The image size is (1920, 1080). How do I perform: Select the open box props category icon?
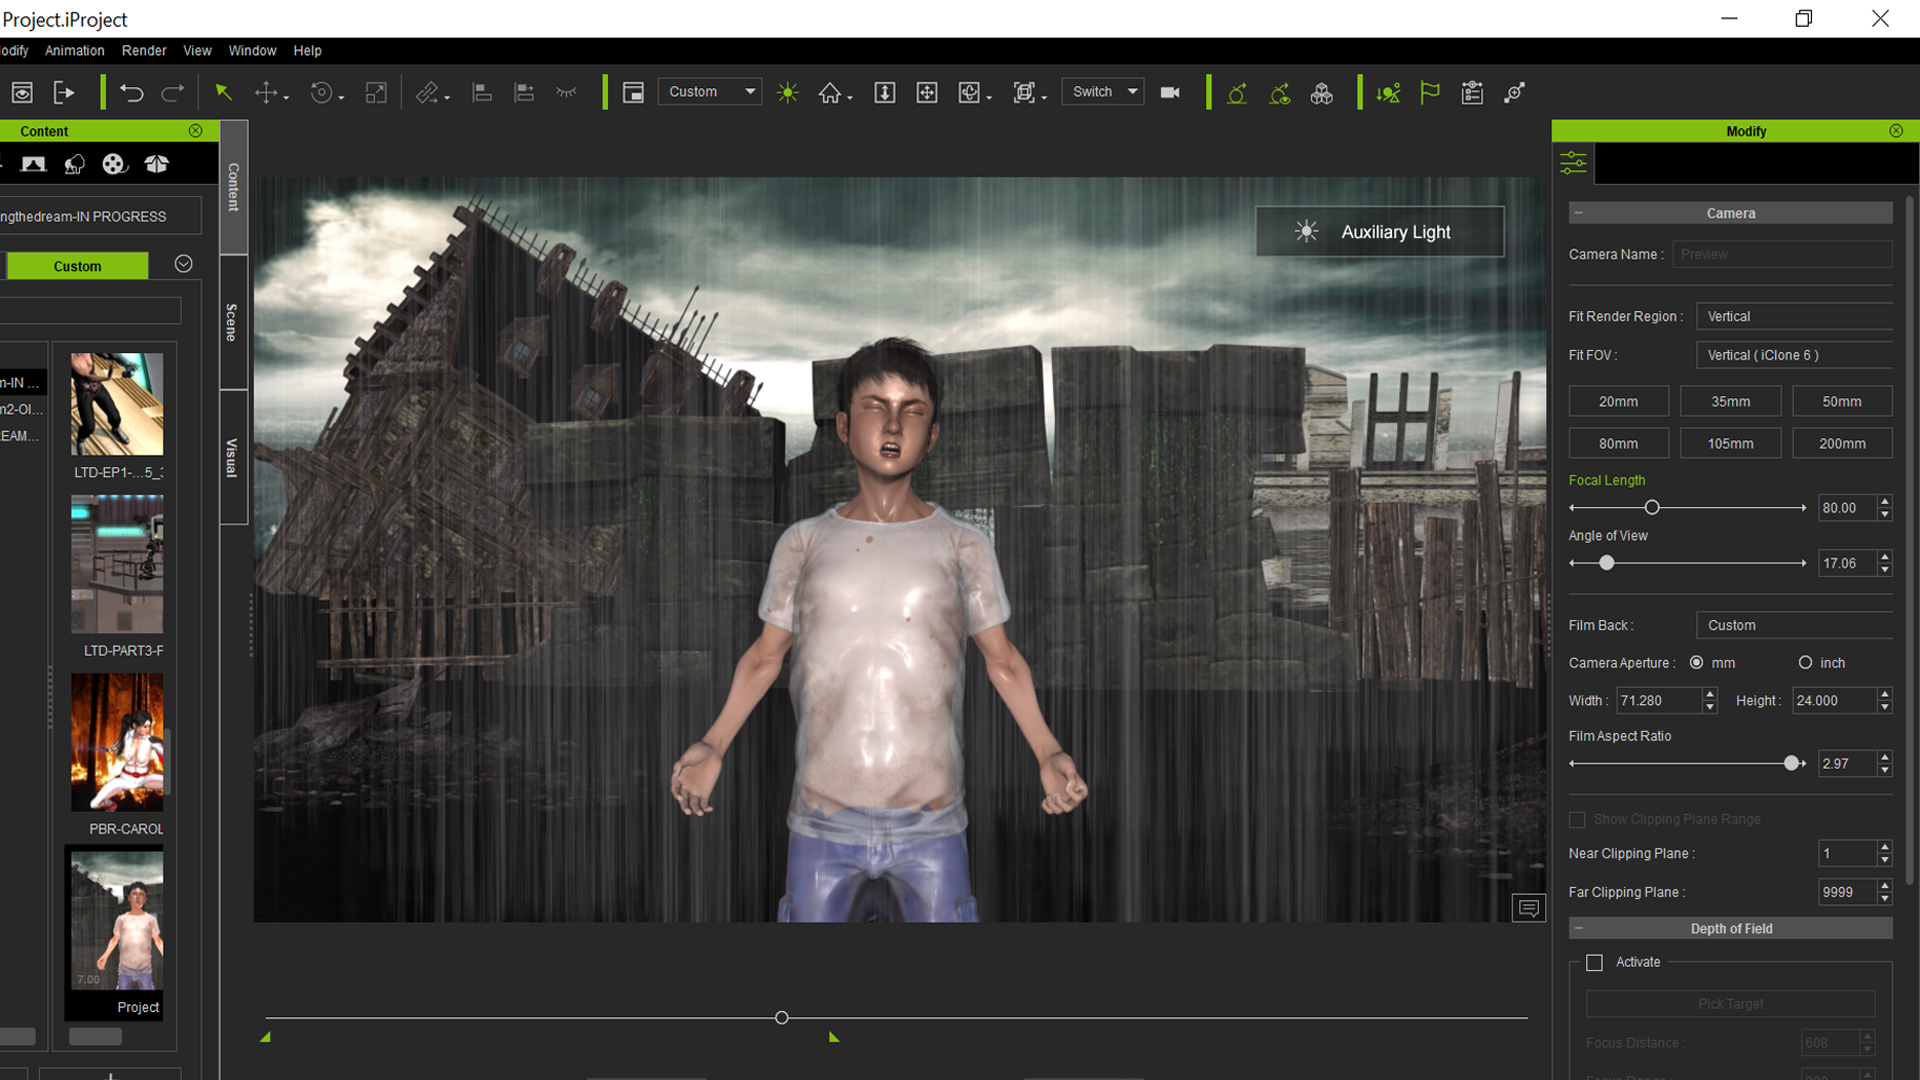[157, 164]
